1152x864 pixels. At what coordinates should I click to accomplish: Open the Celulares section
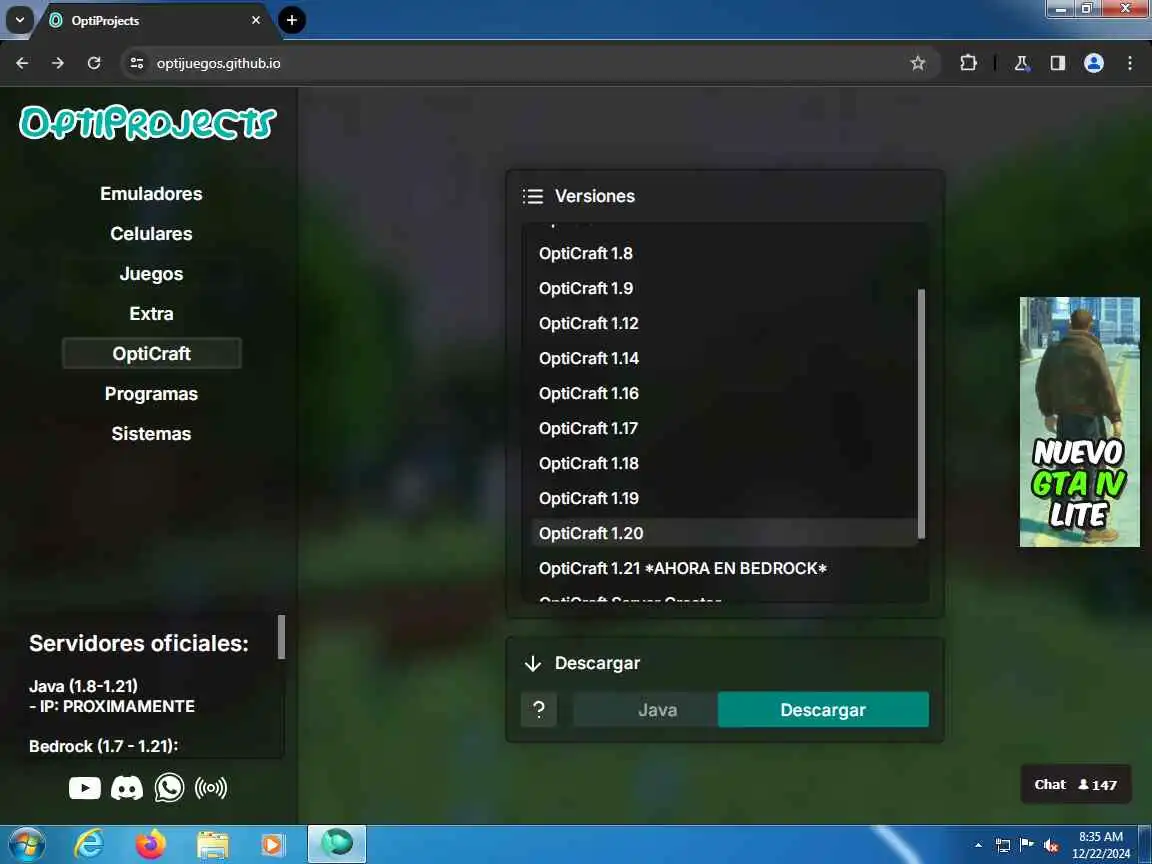click(151, 234)
